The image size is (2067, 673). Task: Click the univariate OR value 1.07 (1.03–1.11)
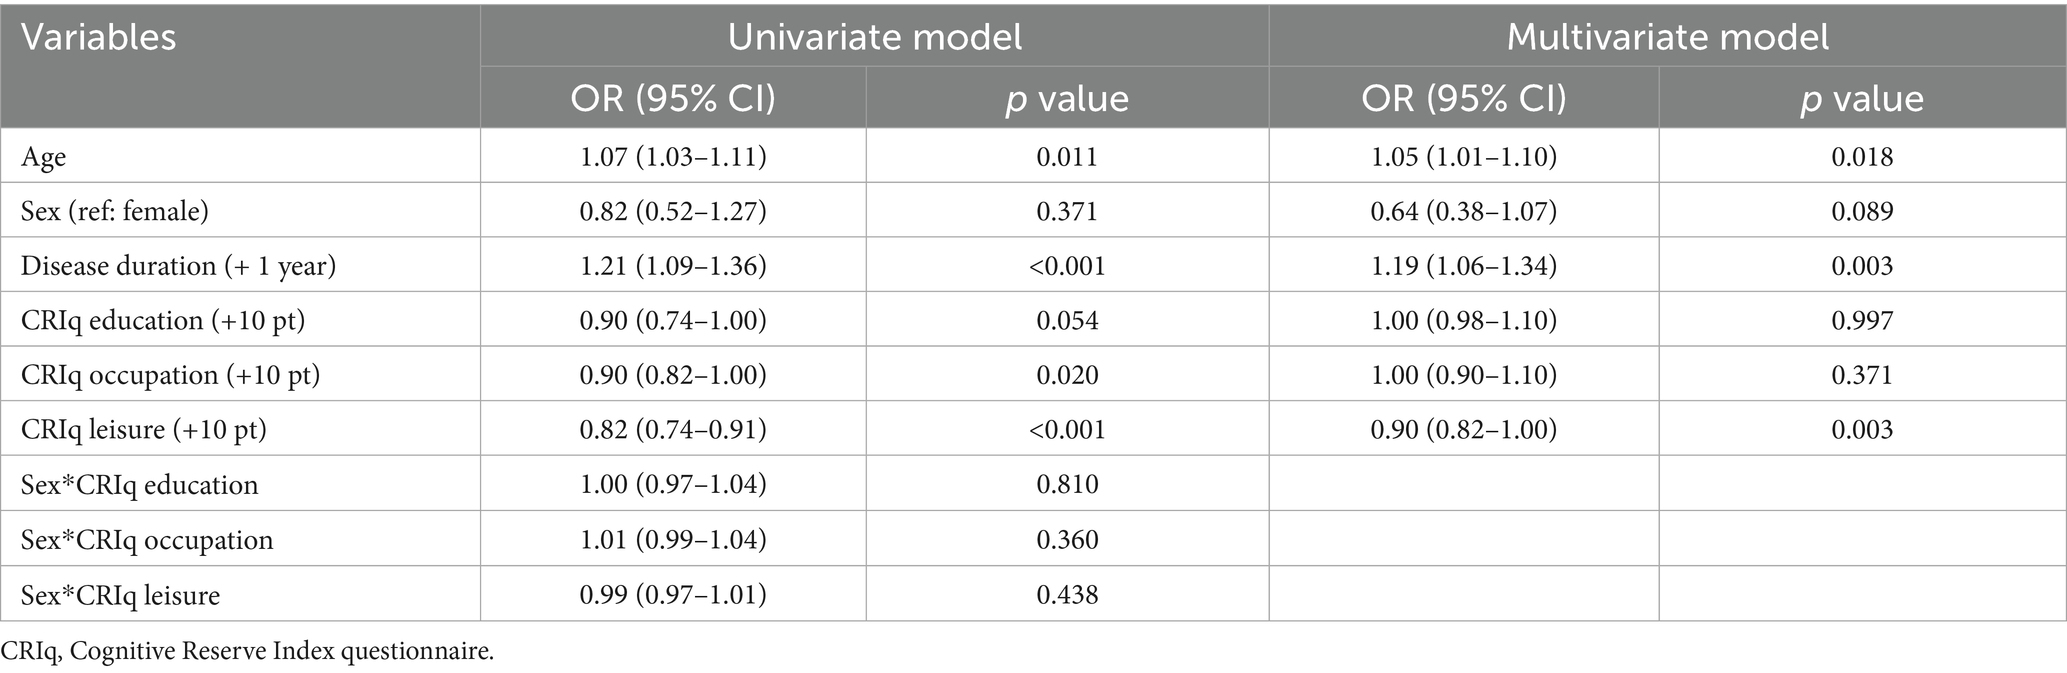[x=673, y=157]
